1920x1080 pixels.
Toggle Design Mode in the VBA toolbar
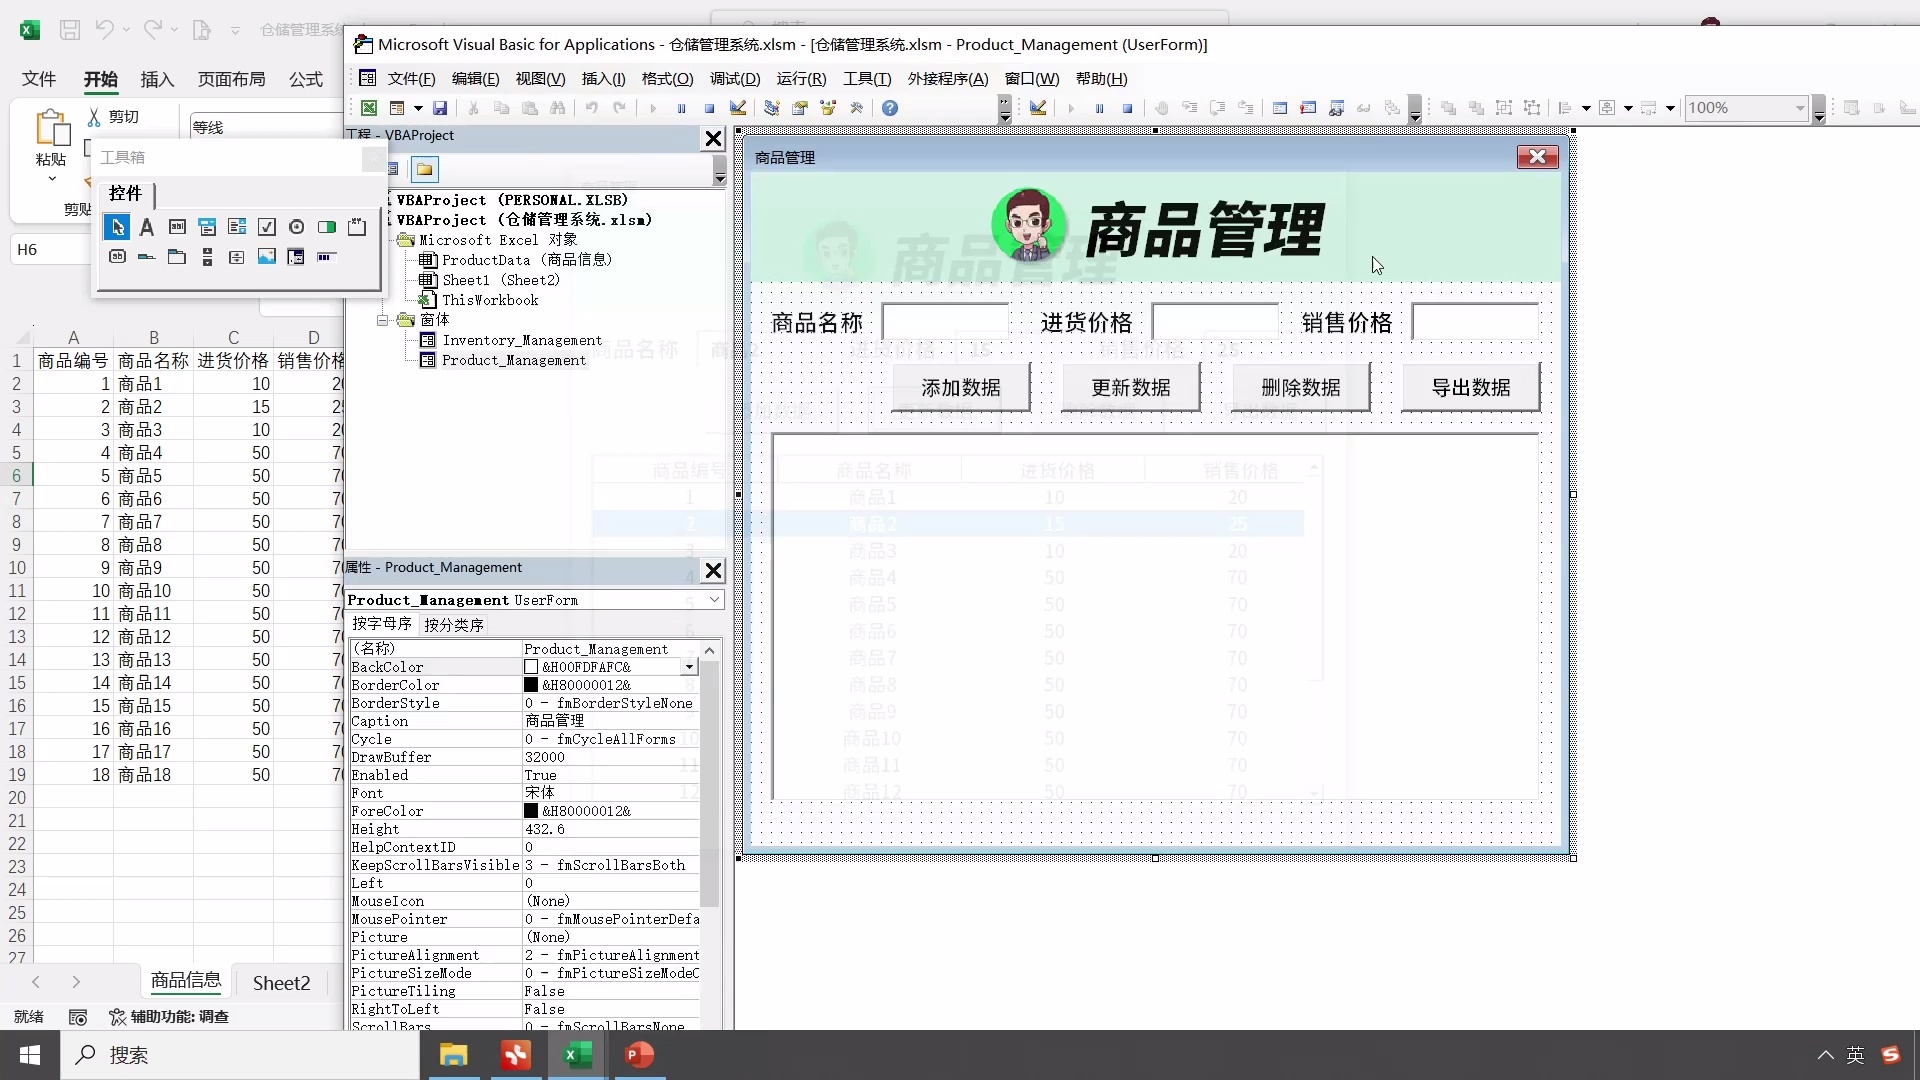[738, 108]
